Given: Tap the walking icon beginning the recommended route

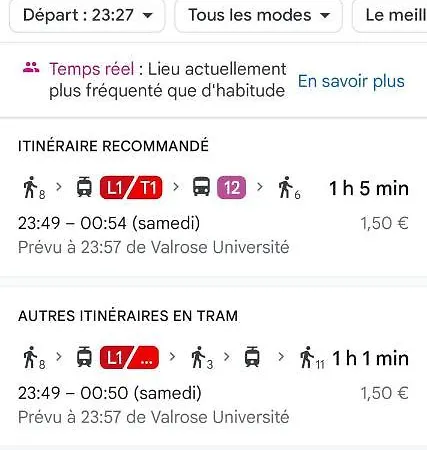Looking at the screenshot, I should click(31, 187).
